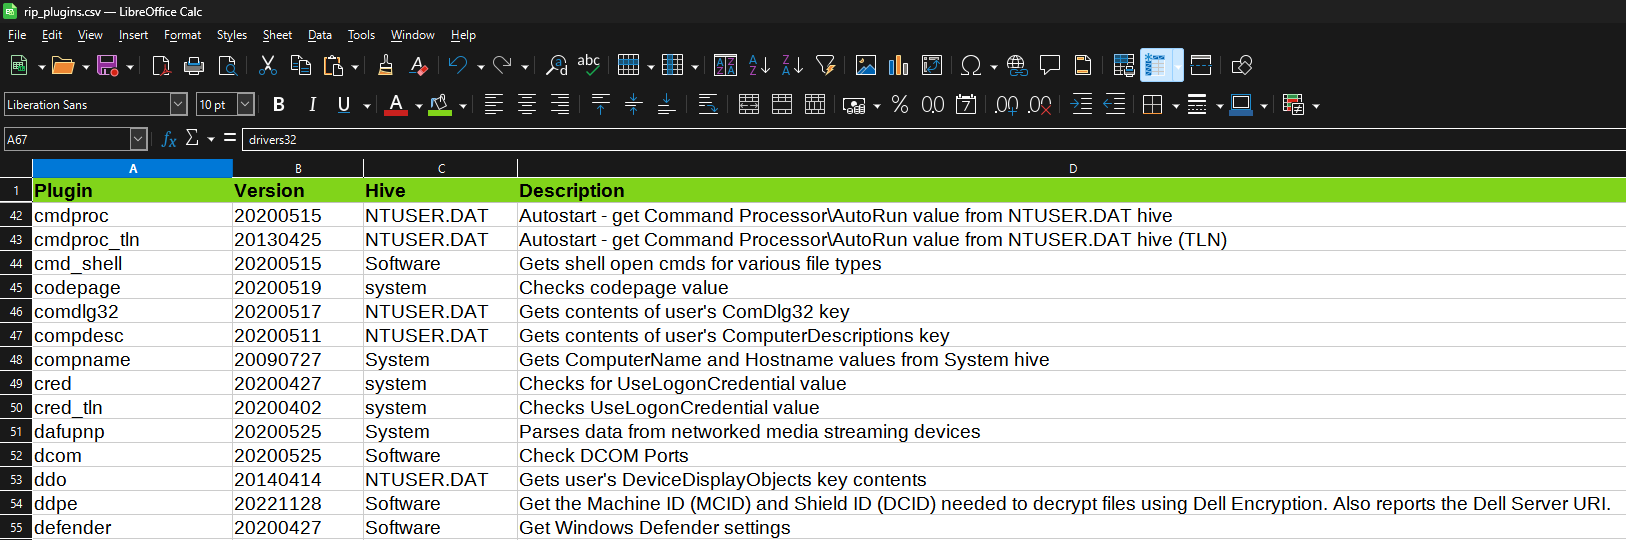Click the Clone Formatting paintbrush icon
This screenshot has height=540, width=1626.
point(385,66)
